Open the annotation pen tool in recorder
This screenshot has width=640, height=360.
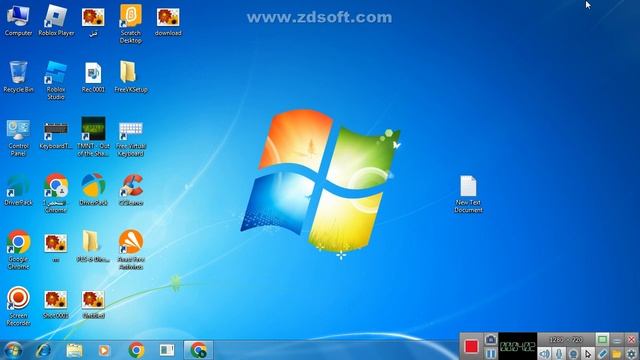tap(602, 354)
